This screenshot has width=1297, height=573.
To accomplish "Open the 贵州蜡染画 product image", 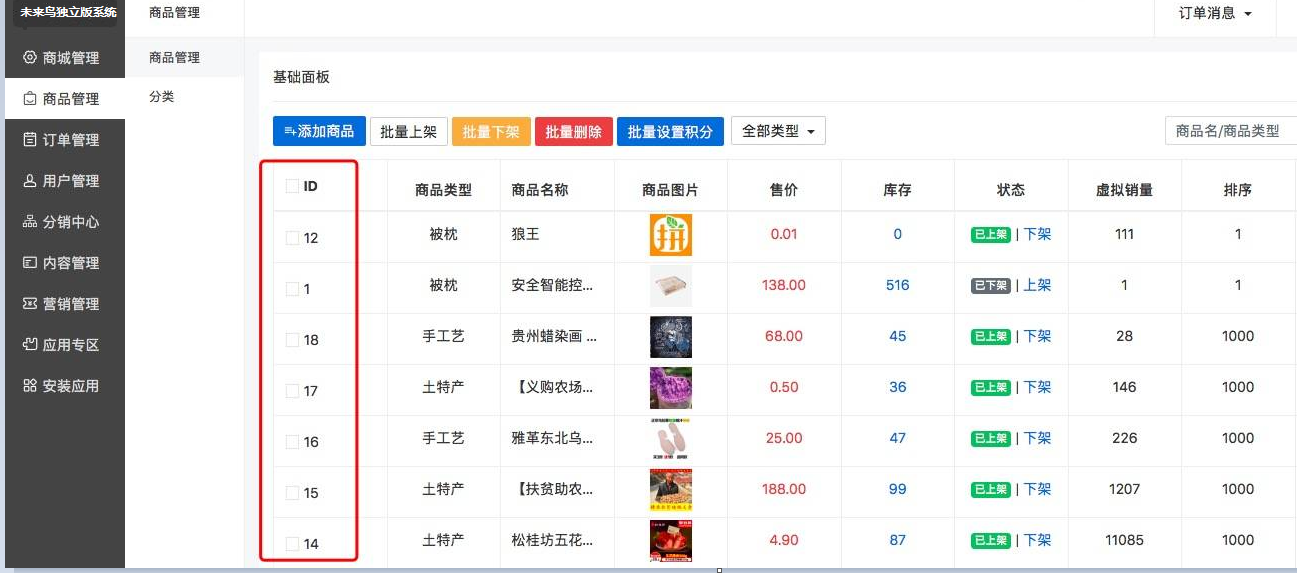I will 671,337.
